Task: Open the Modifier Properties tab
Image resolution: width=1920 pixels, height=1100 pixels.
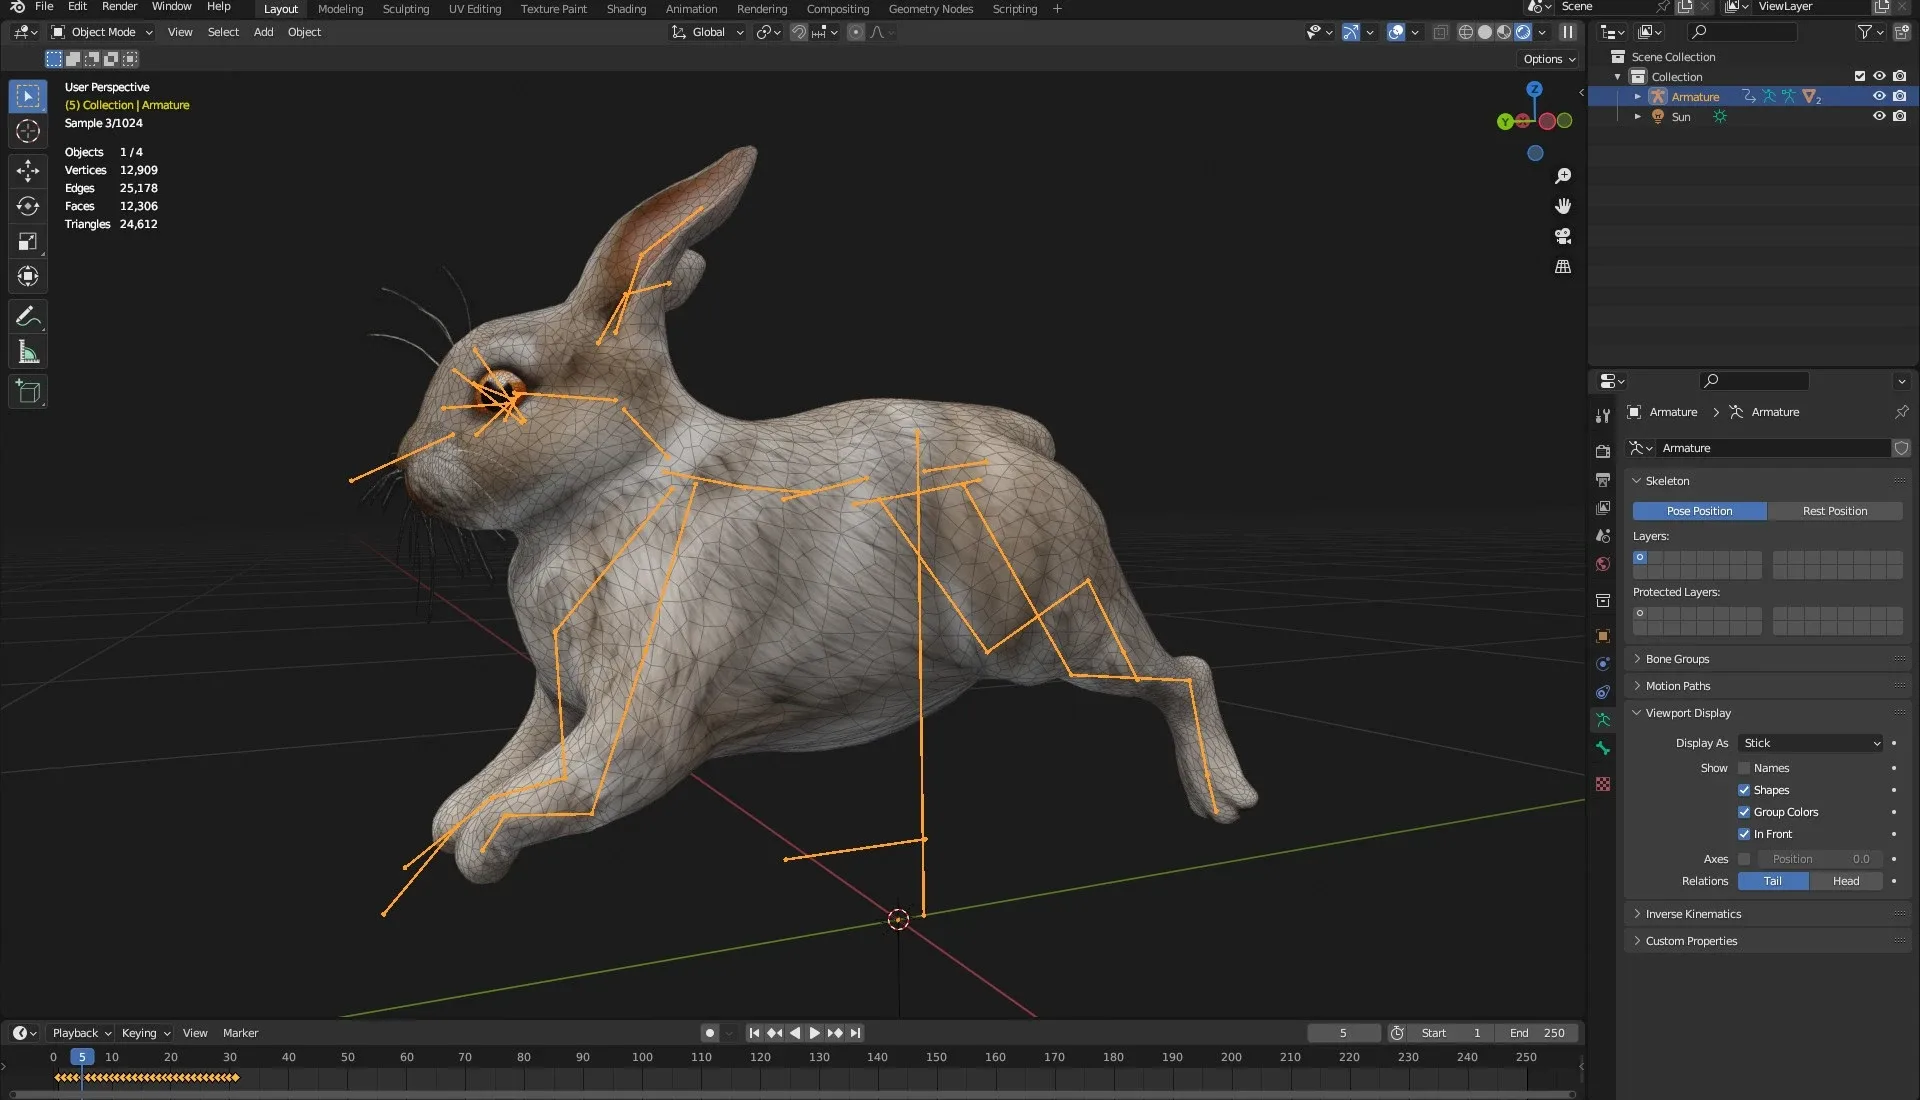Action: coord(1602,664)
